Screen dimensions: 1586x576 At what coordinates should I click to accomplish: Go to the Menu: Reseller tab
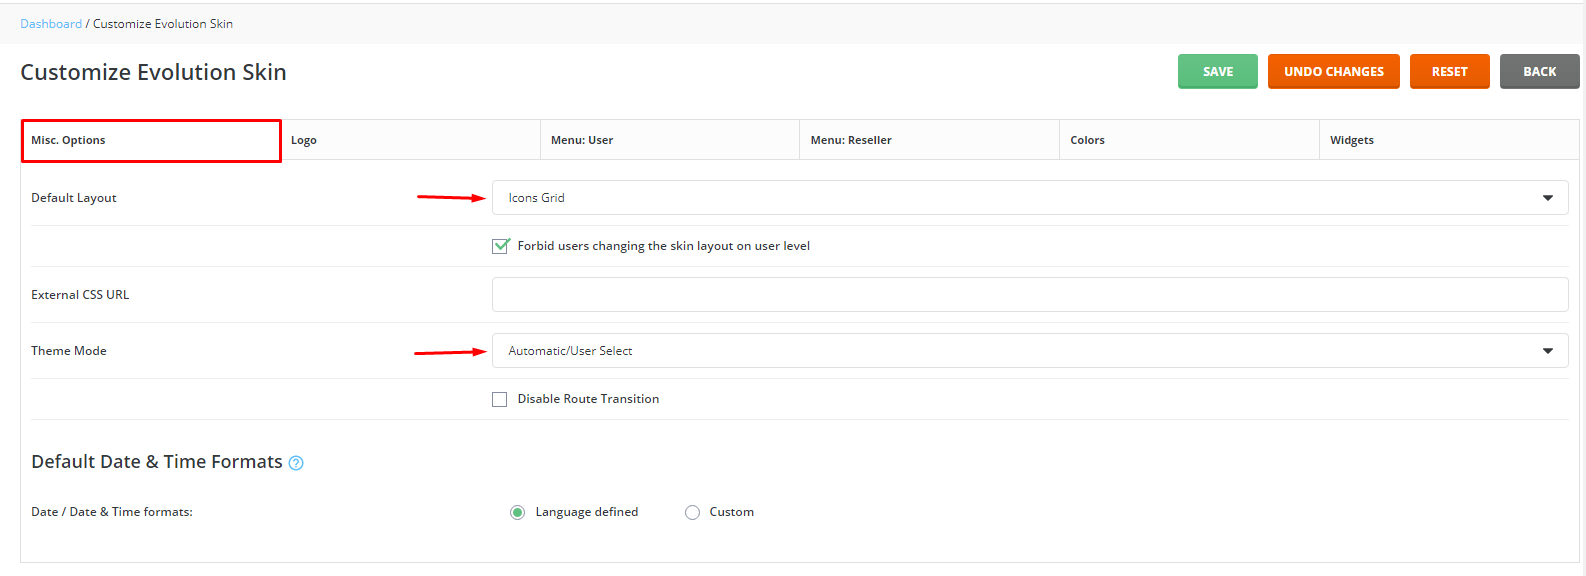930,140
